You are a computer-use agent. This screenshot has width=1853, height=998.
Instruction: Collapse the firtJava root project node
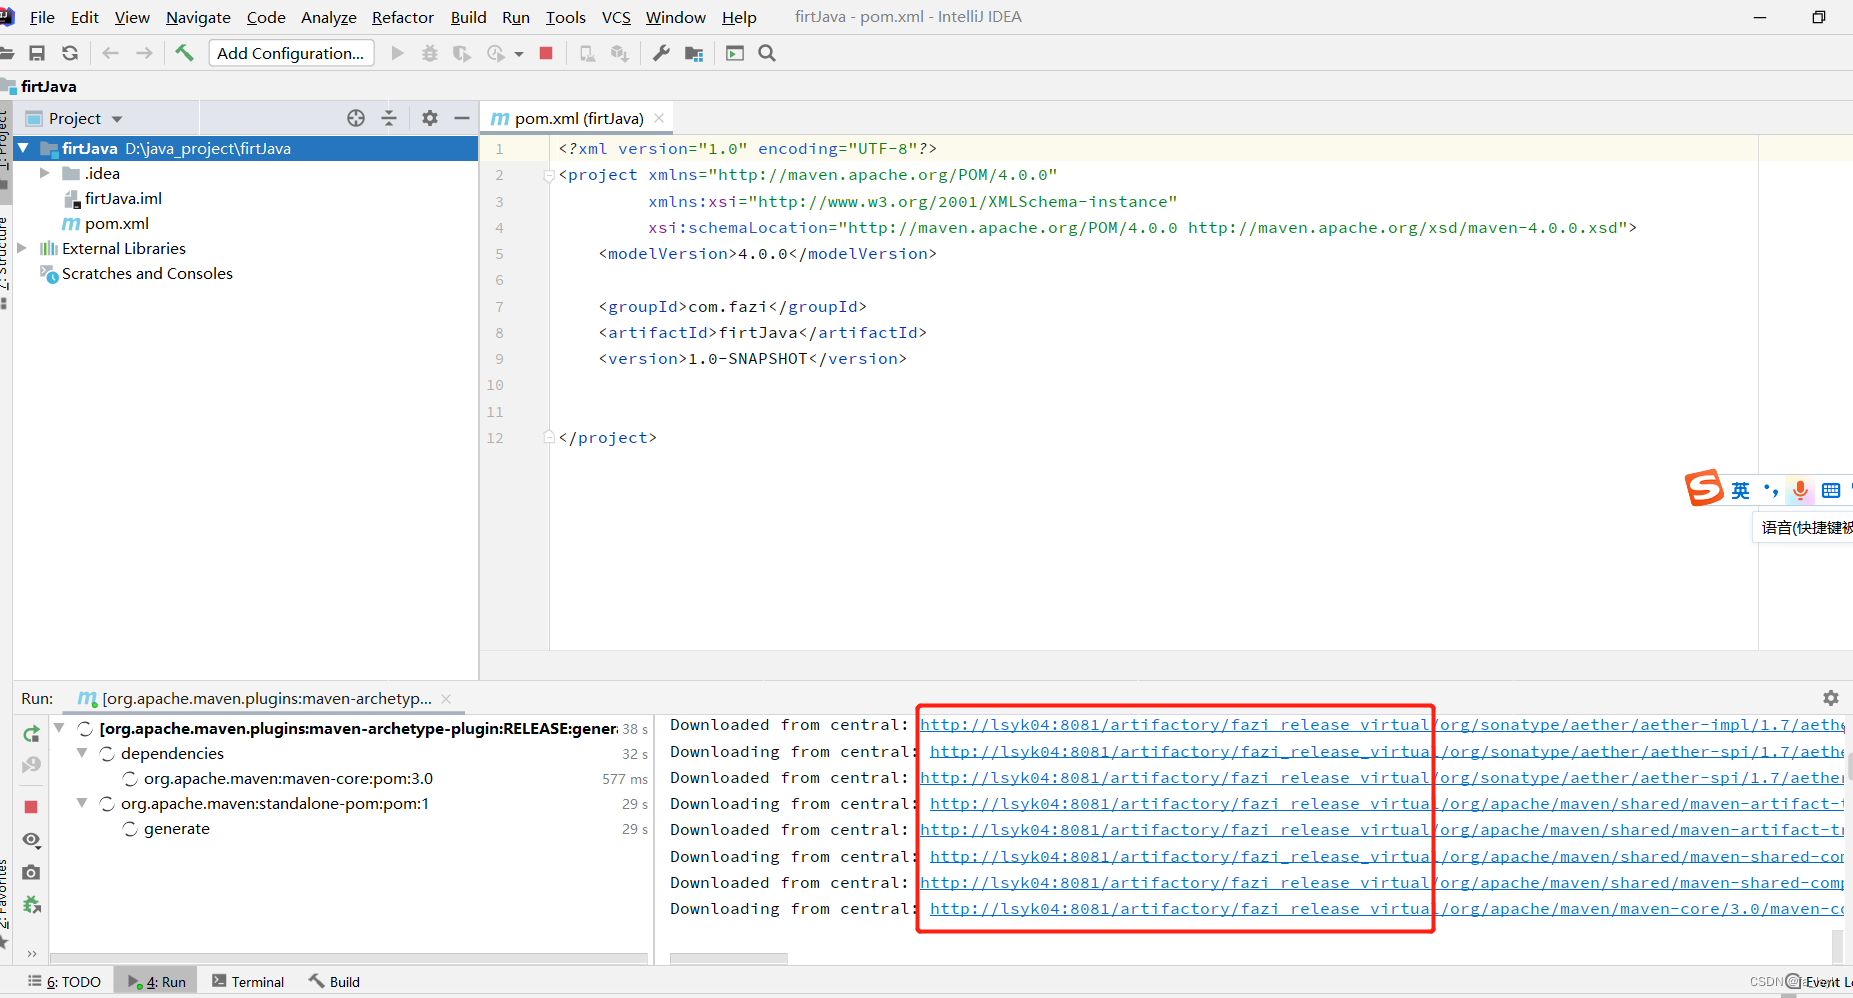tap(23, 148)
